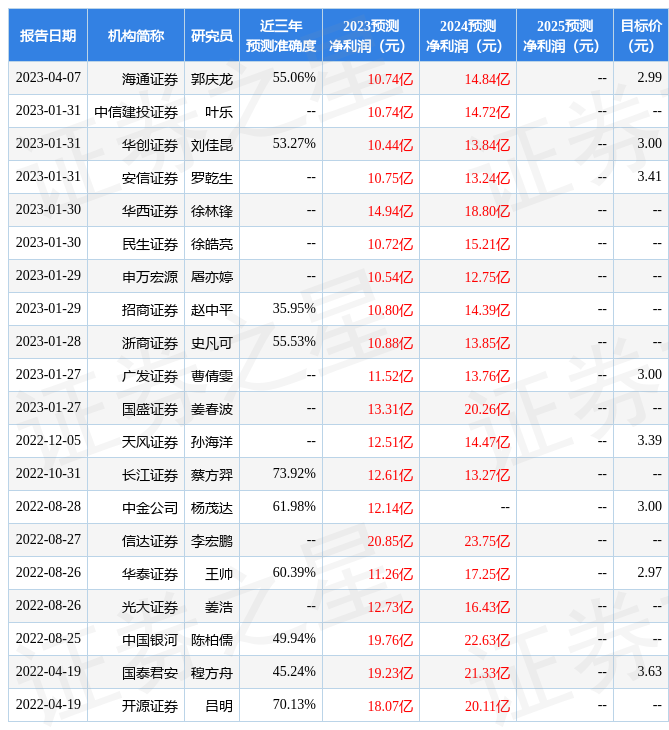Click accuracy value 53.27%
669x730 pixels.
coord(294,144)
